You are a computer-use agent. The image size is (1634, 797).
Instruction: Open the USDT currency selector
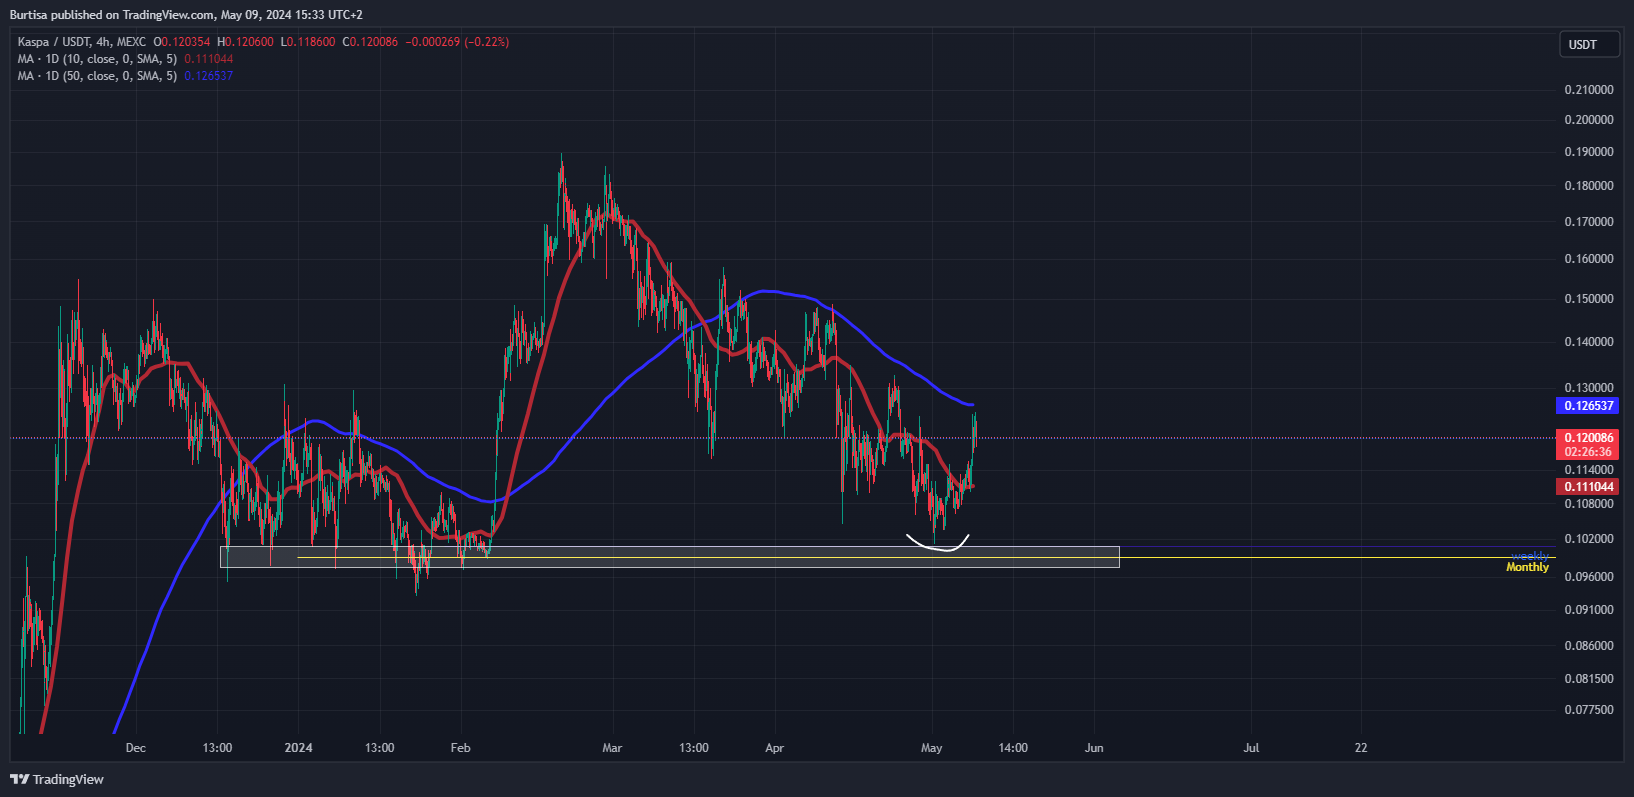1589,44
